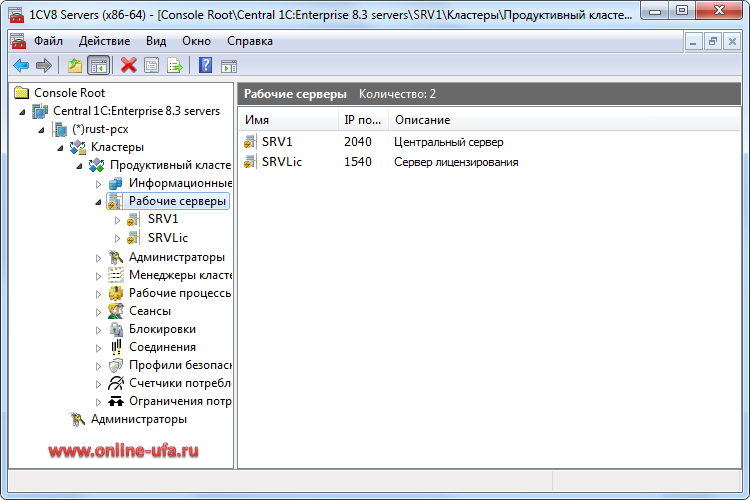Collapse the Кластеры node

point(60,148)
